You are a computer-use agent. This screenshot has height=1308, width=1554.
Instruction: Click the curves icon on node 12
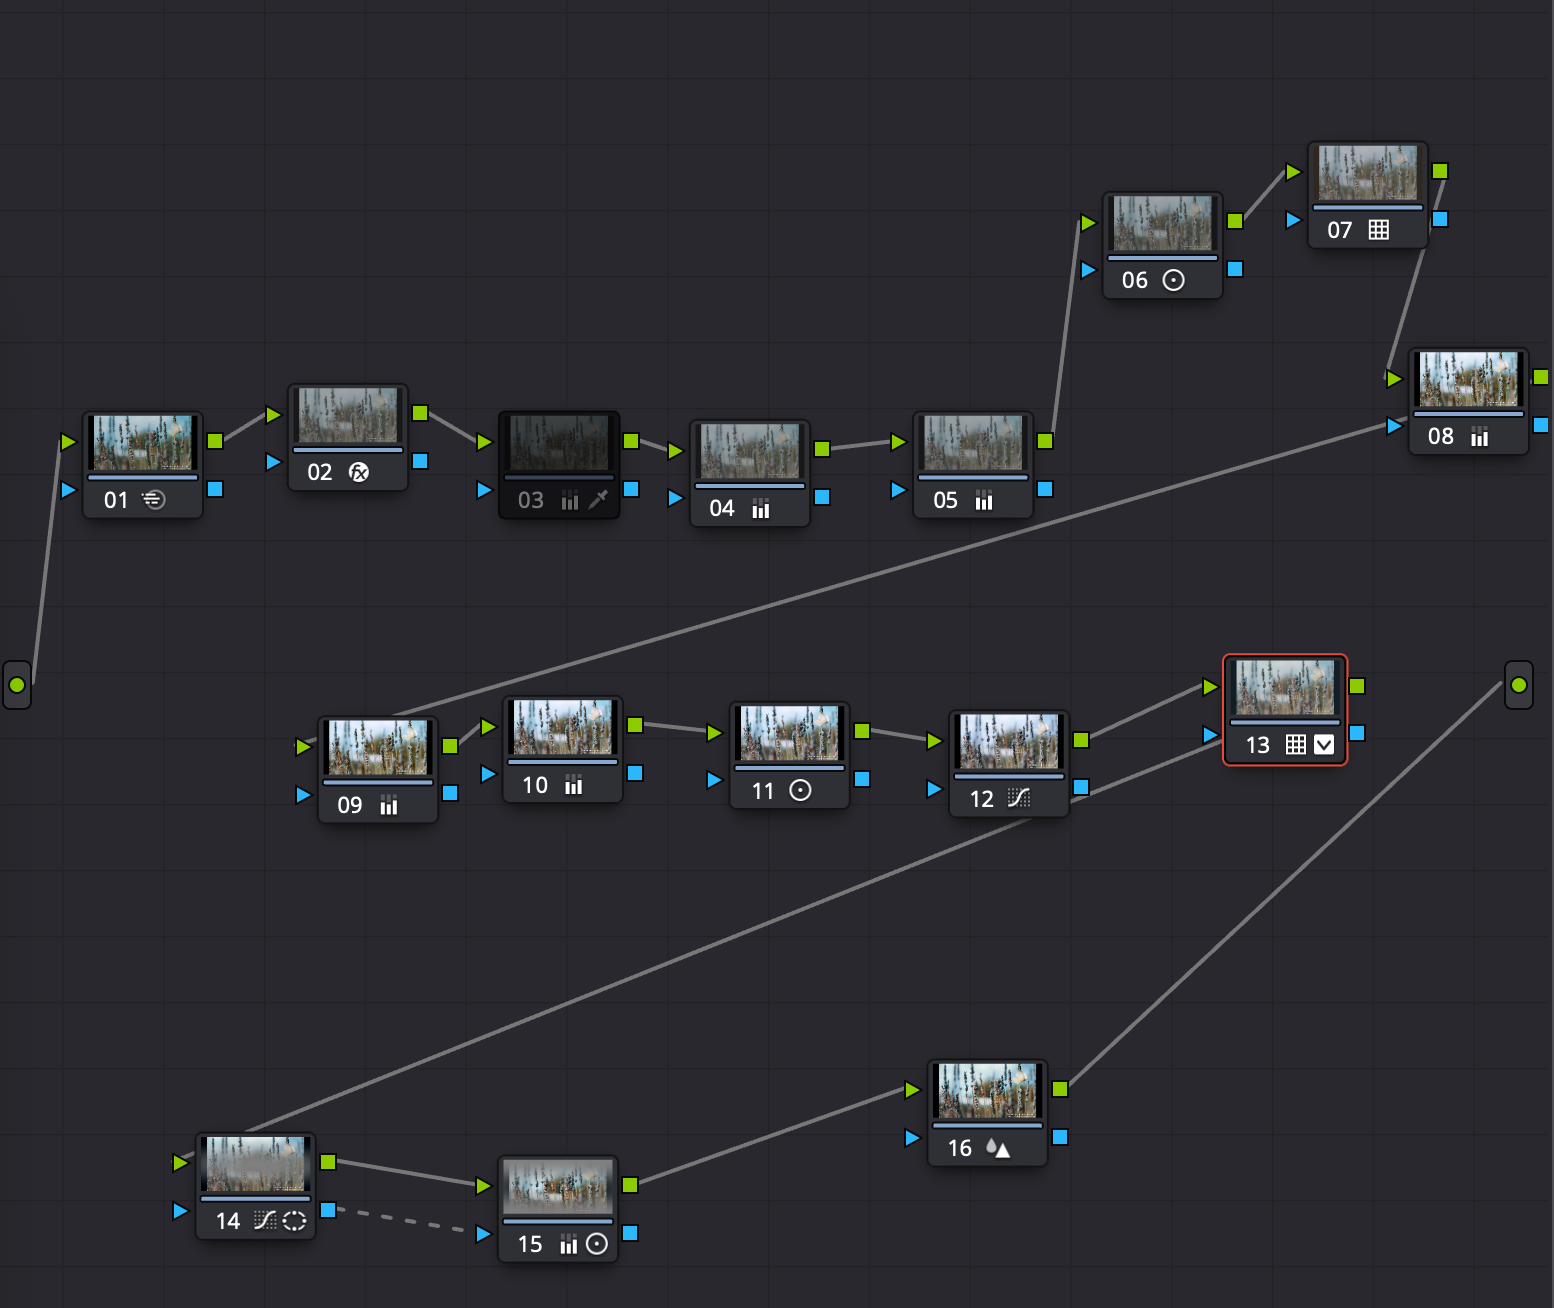point(1018,798)
